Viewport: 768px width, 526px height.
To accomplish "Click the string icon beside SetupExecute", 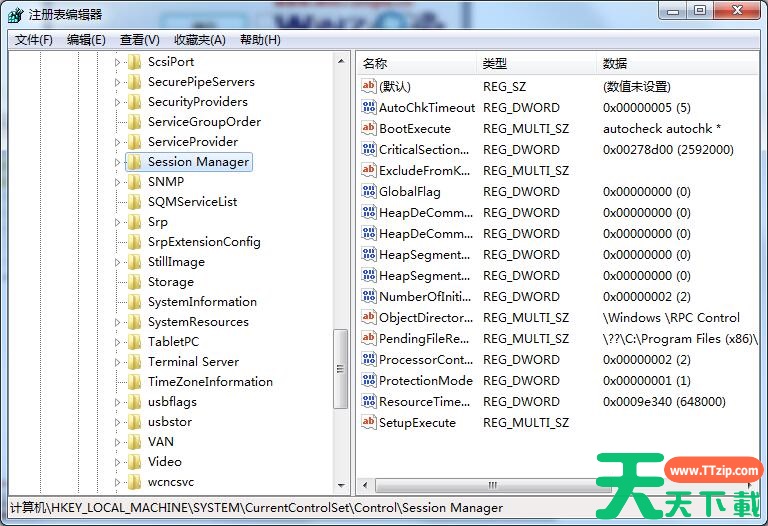I will 368,422.
